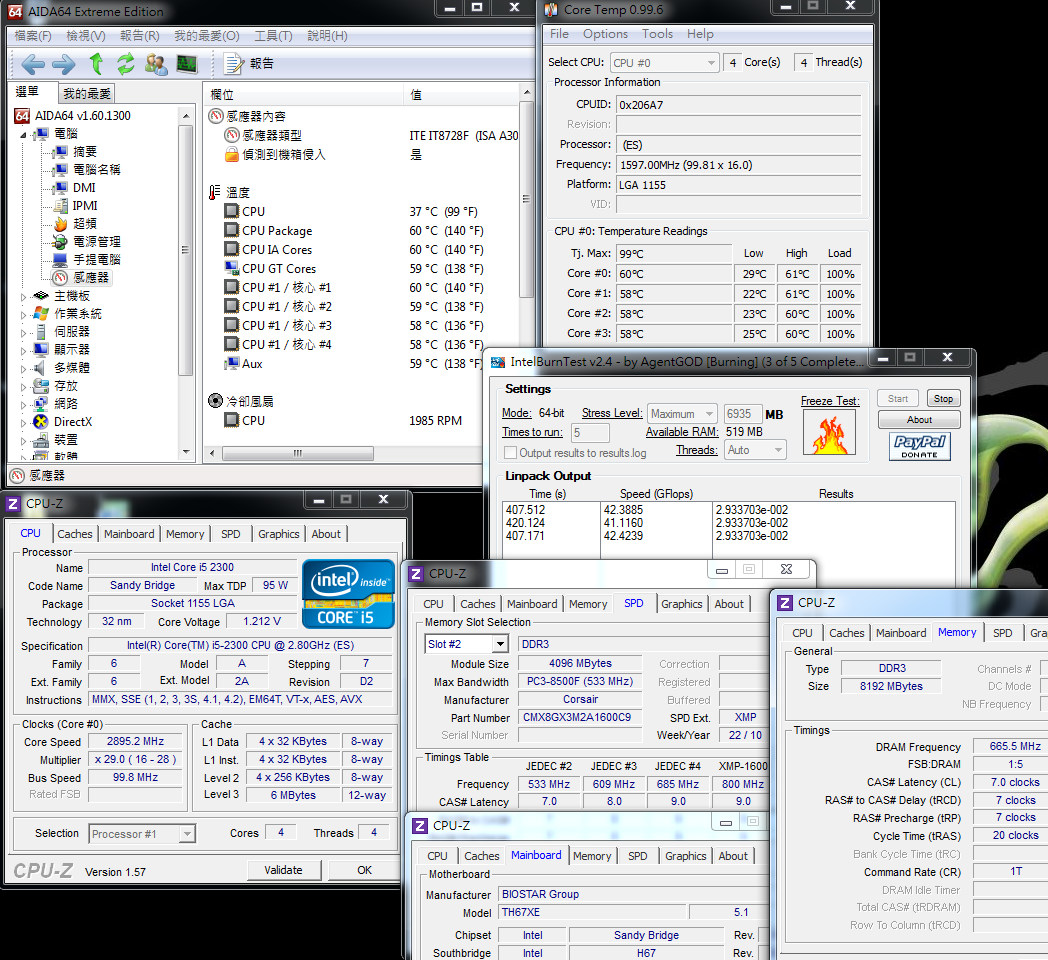The height and width of the screenshot is (960, 1048).
Task: Open the Select CPU dropdown in Core Temp
Action: 665,63
